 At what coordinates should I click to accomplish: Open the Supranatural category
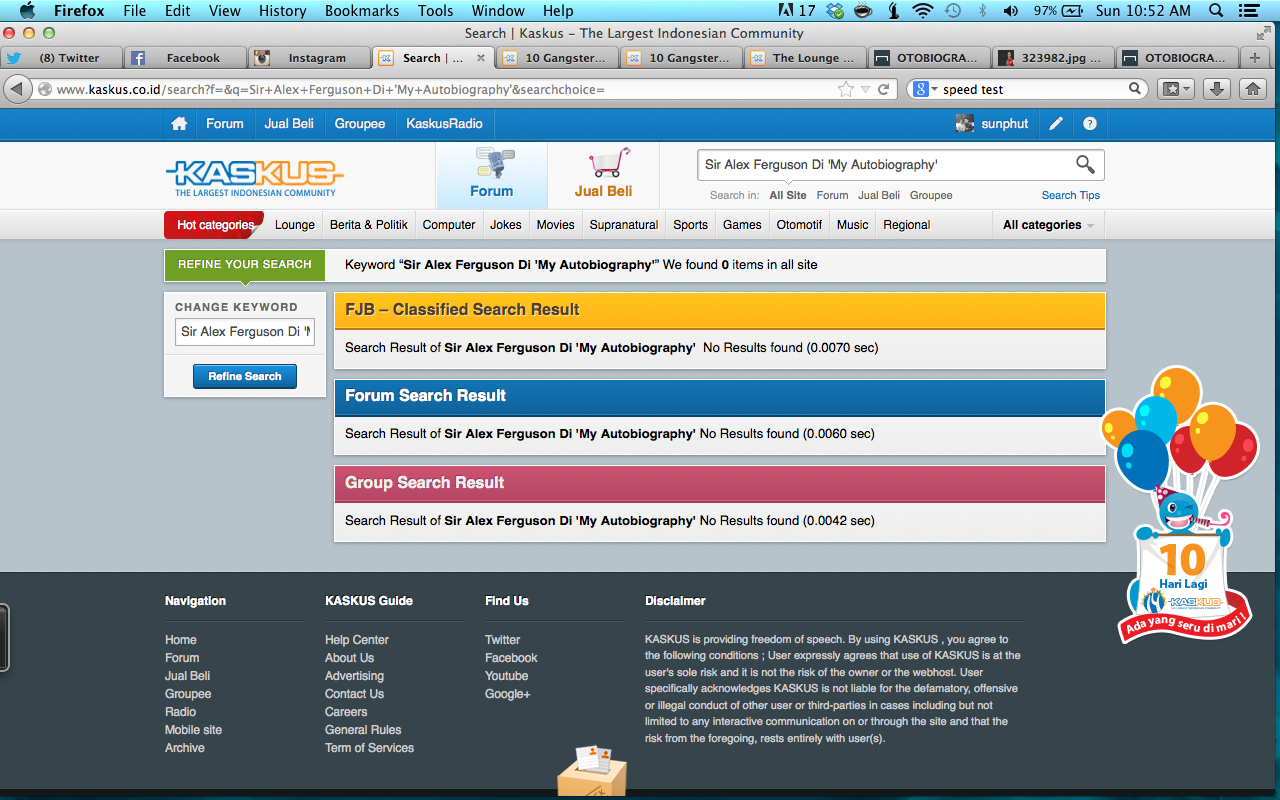(624, 225)
